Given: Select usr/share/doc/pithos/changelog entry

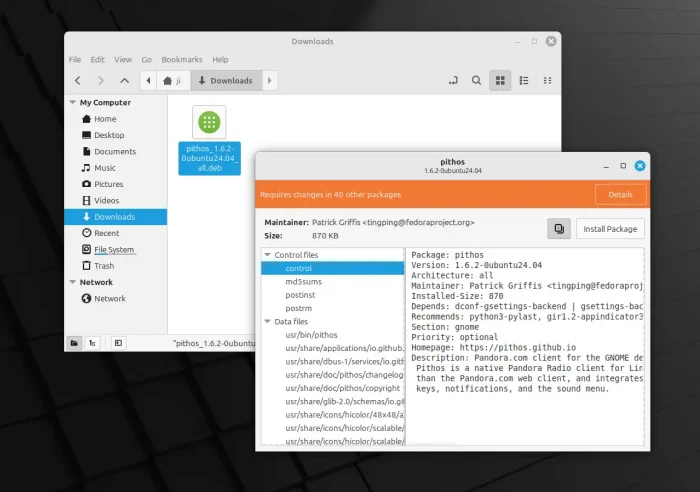Looking at the screenshot, I should [333, 375].
